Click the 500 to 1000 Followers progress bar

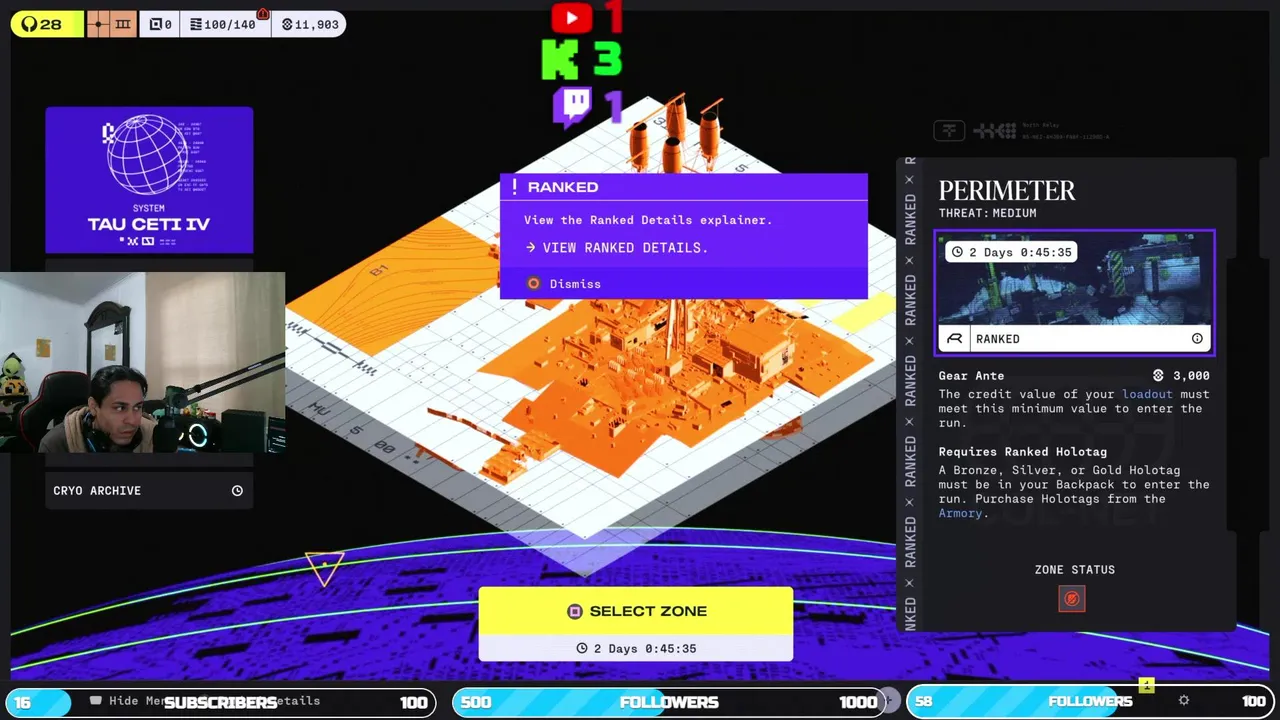(668, 702)
